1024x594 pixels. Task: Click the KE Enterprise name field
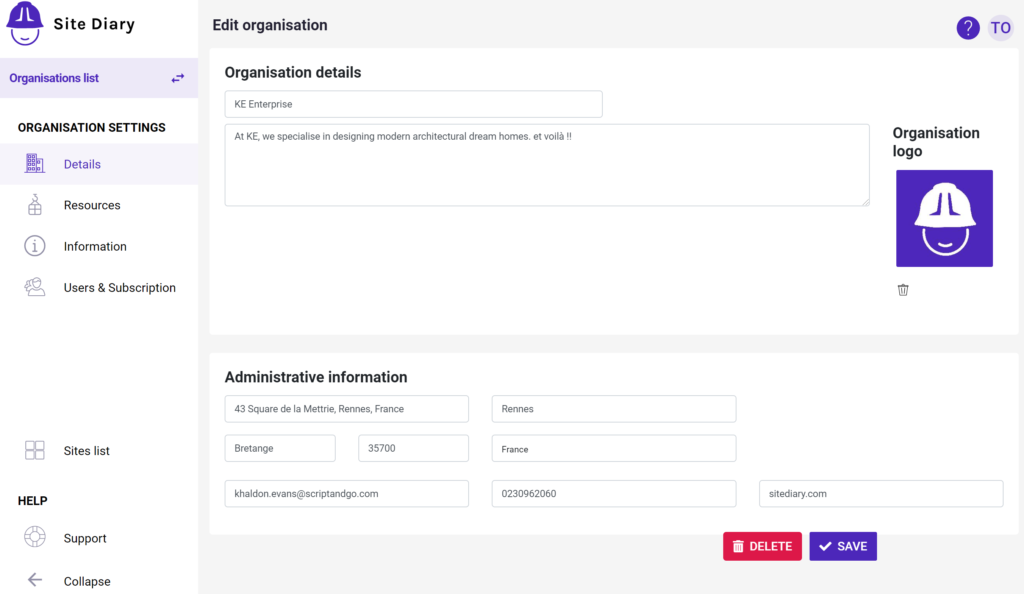(413, 104)
